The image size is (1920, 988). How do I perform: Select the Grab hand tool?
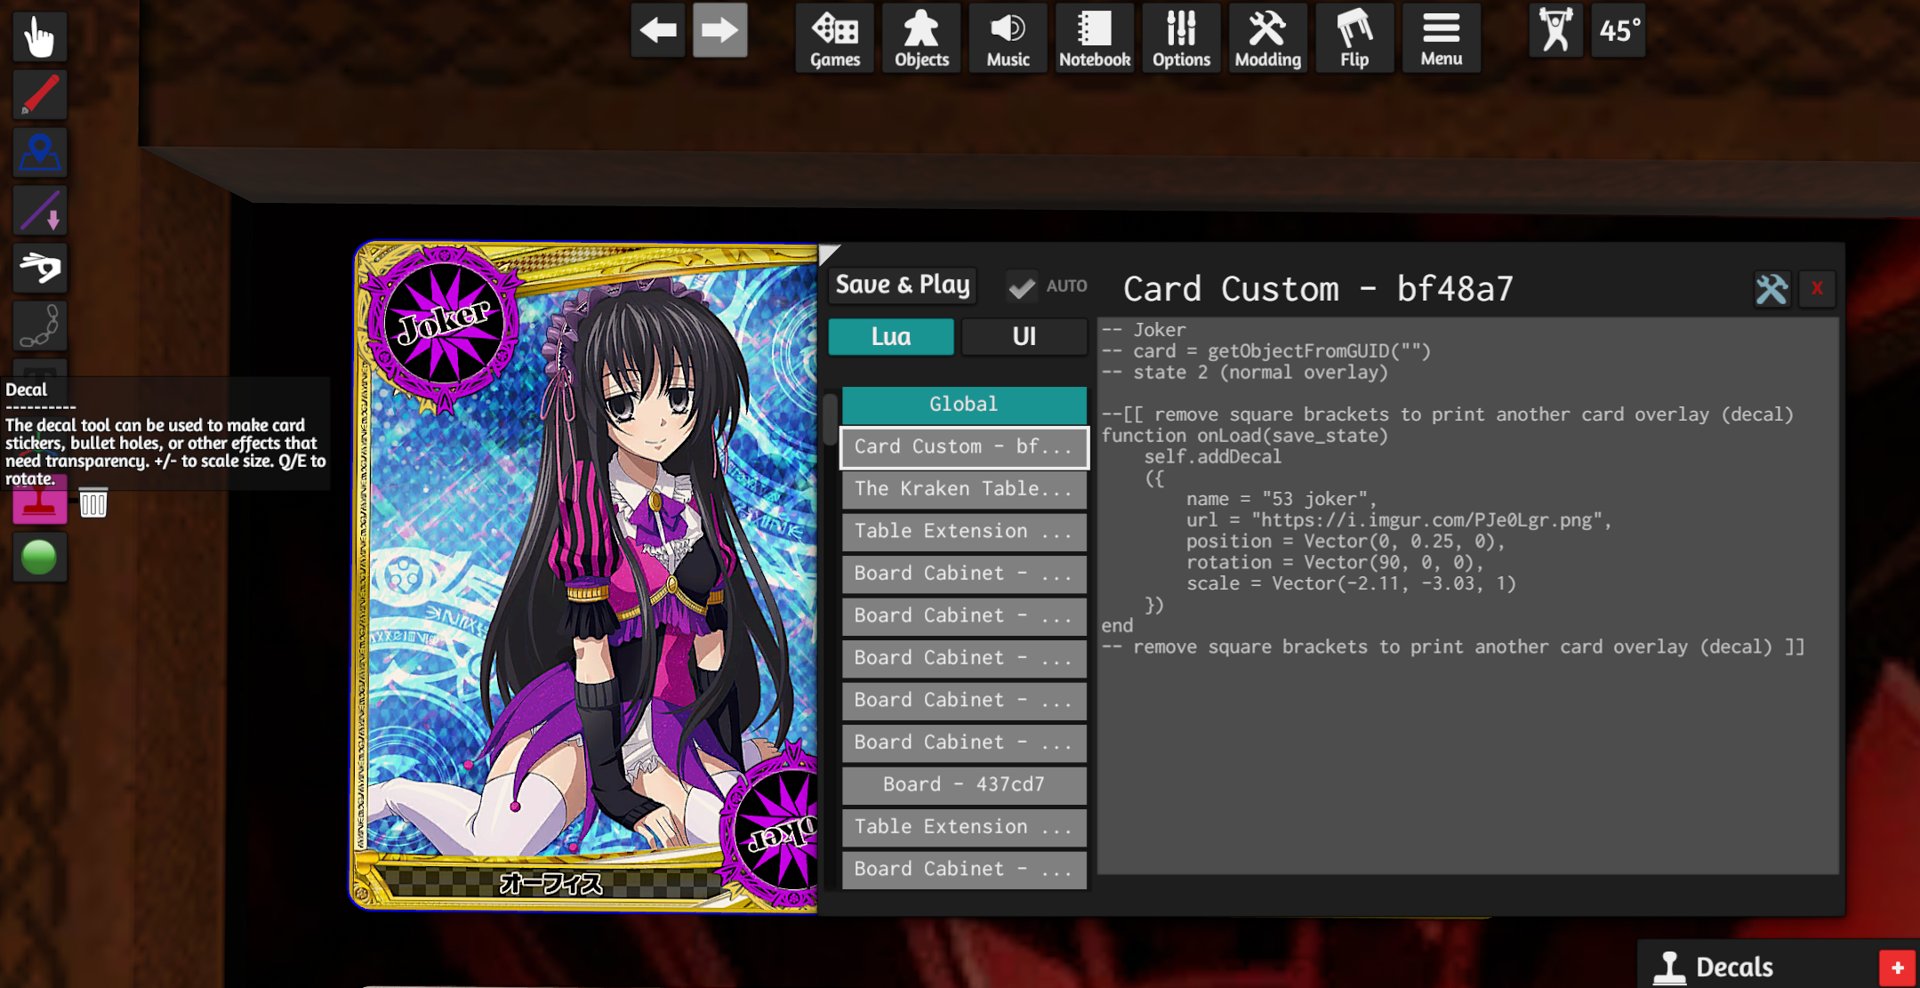pos(40,37)
